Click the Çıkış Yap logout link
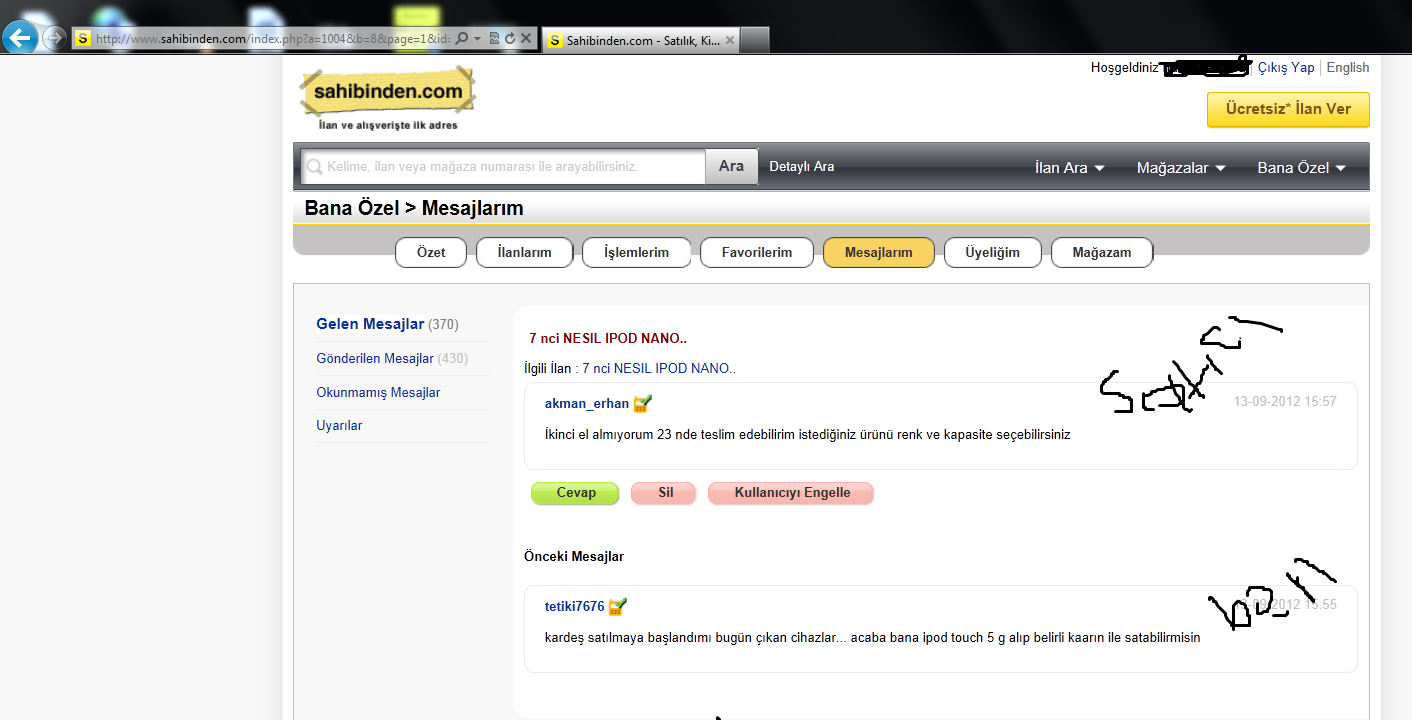 coord(1286,67)
